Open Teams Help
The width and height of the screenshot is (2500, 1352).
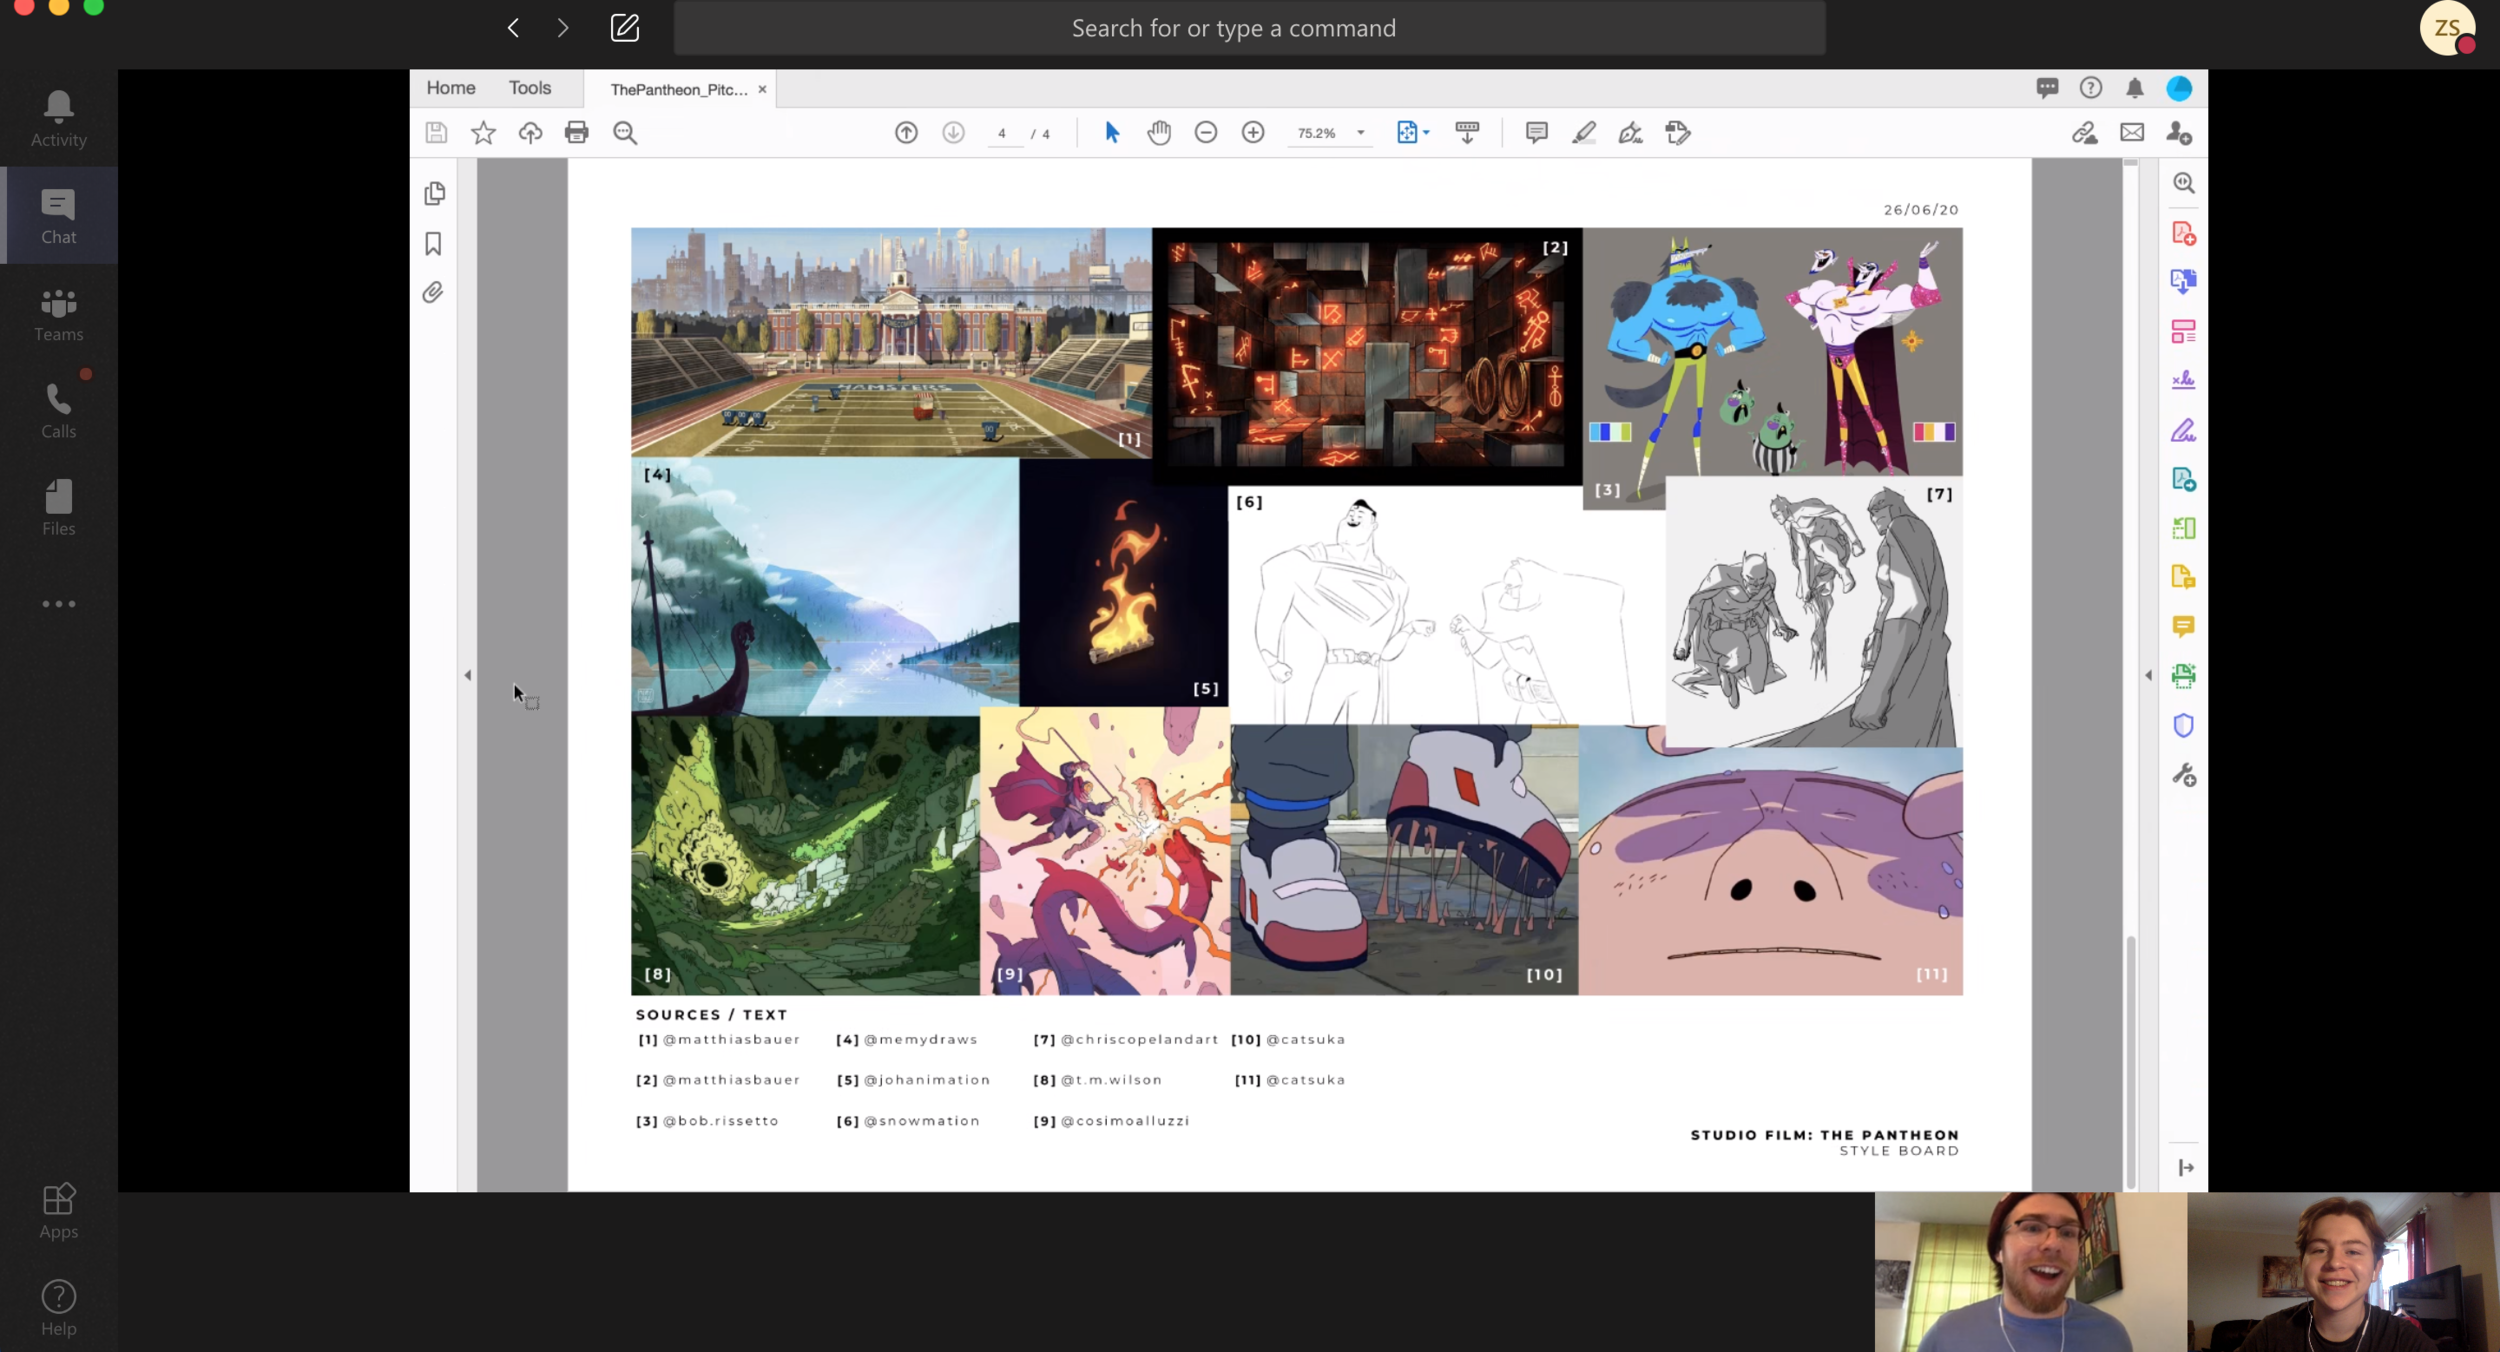(58, 1307)
